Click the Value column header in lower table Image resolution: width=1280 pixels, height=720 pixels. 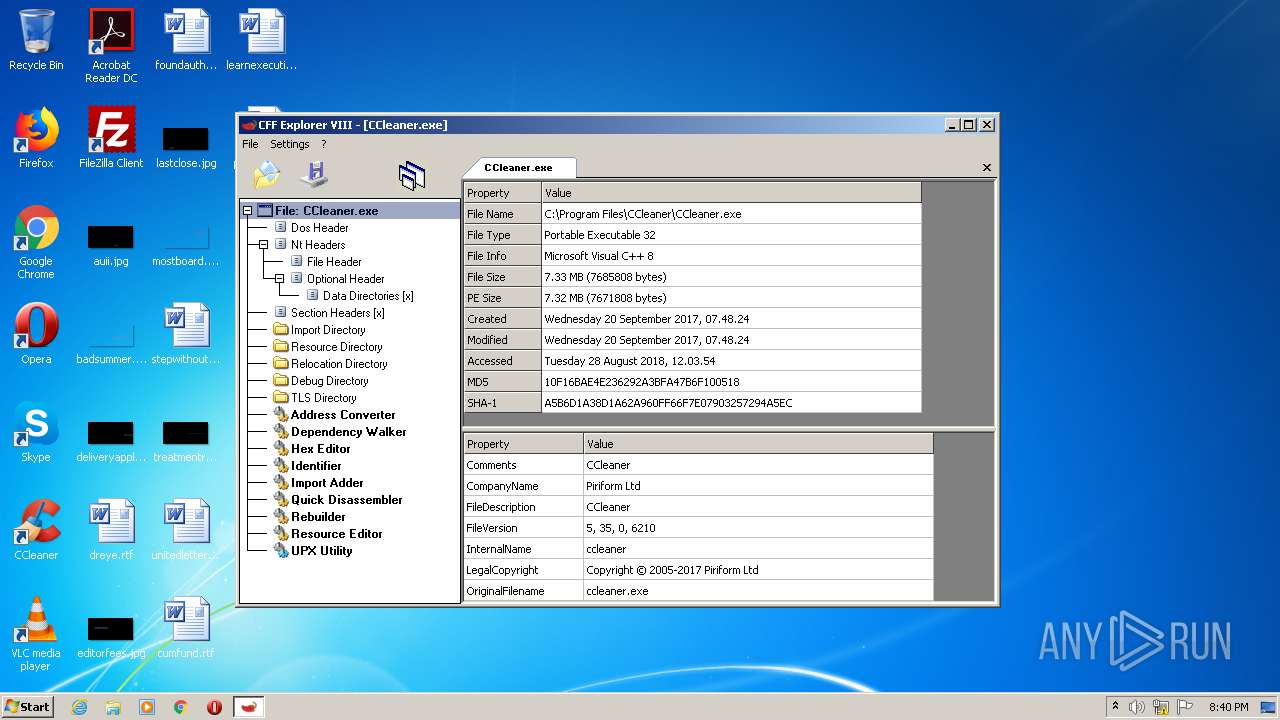point(758,444)
